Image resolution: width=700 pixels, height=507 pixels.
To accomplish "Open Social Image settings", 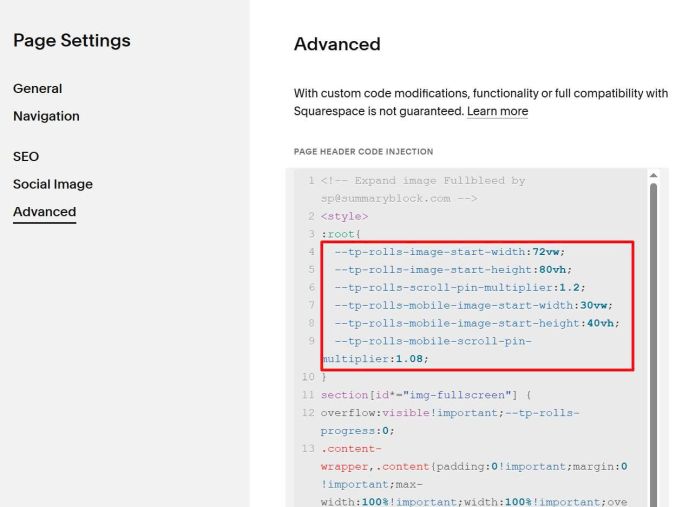I will [x=53, y=184].
